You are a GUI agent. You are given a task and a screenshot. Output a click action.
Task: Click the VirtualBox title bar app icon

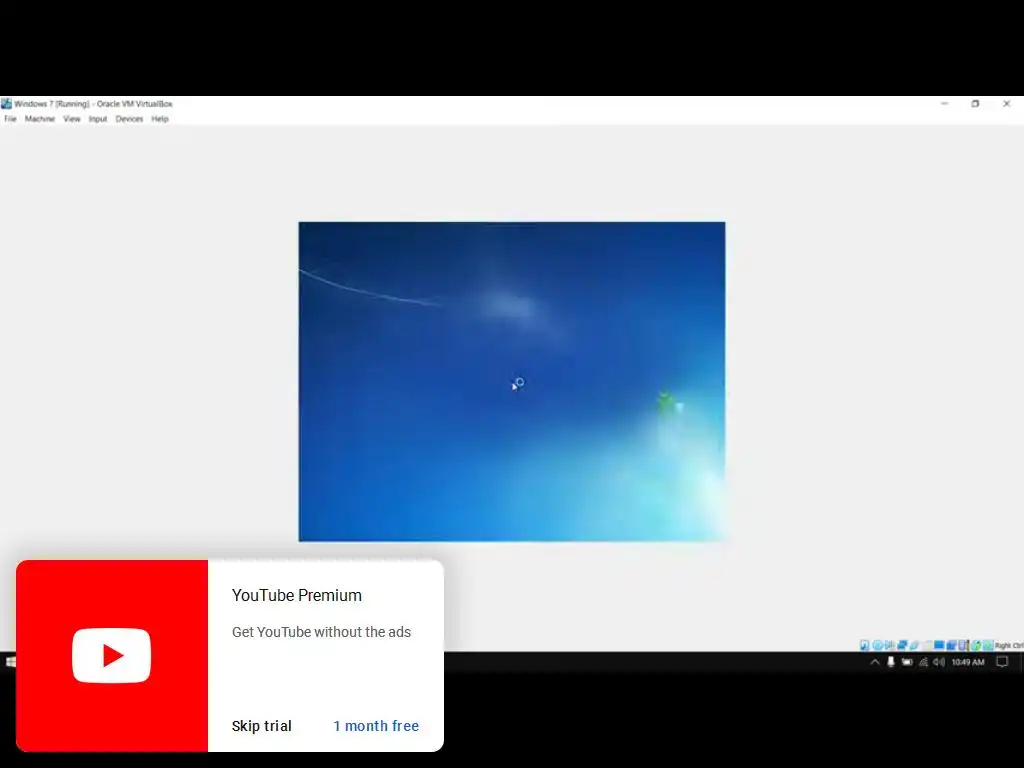[x=7, y=103]
